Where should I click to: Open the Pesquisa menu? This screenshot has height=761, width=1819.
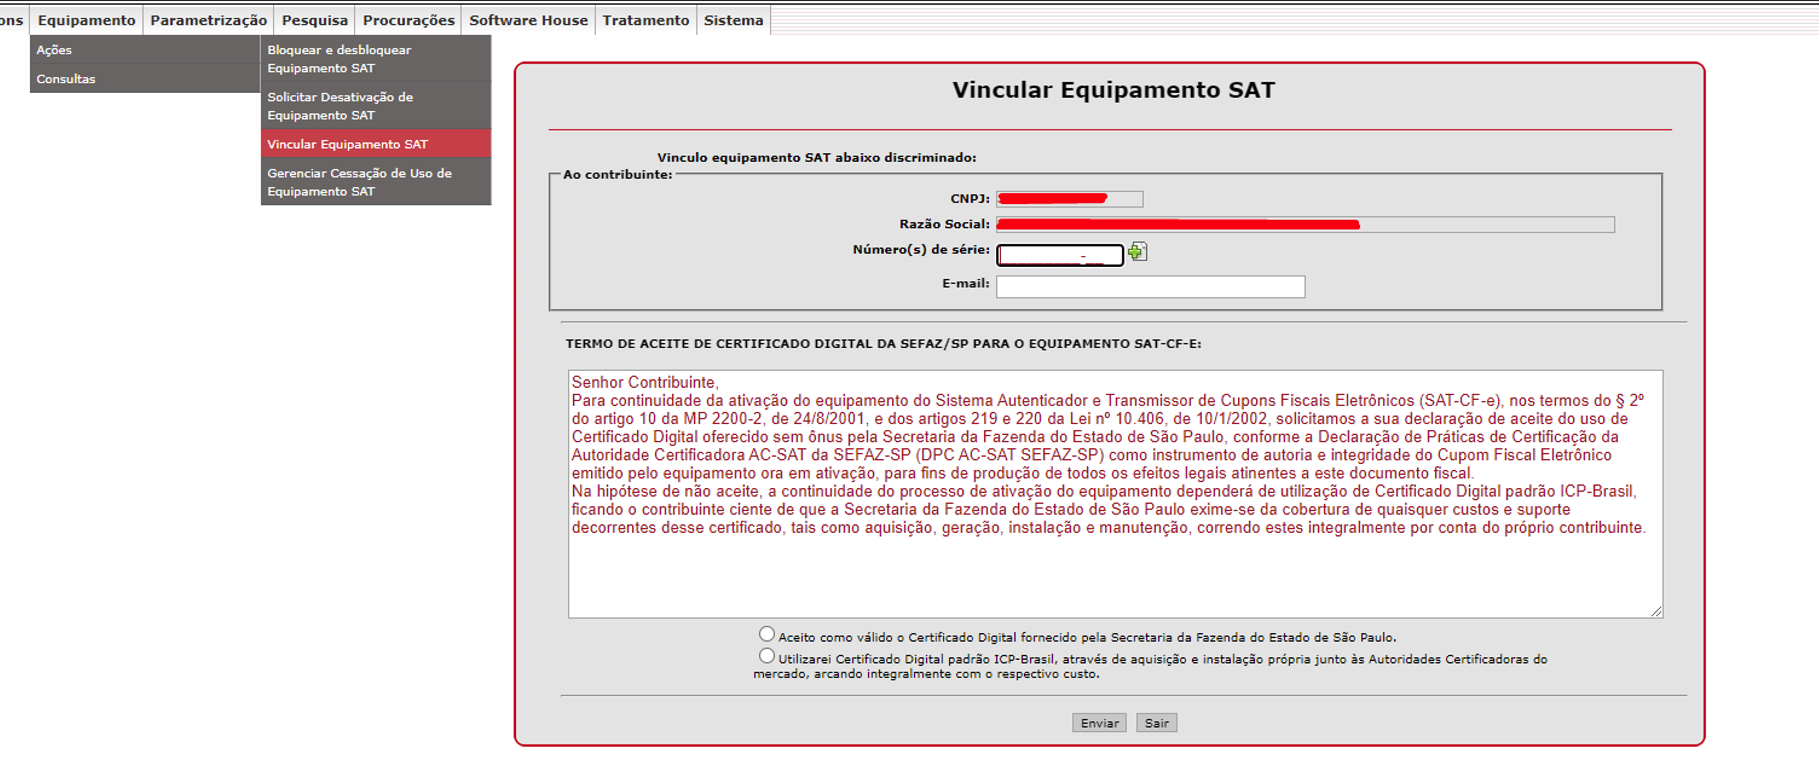315,20
